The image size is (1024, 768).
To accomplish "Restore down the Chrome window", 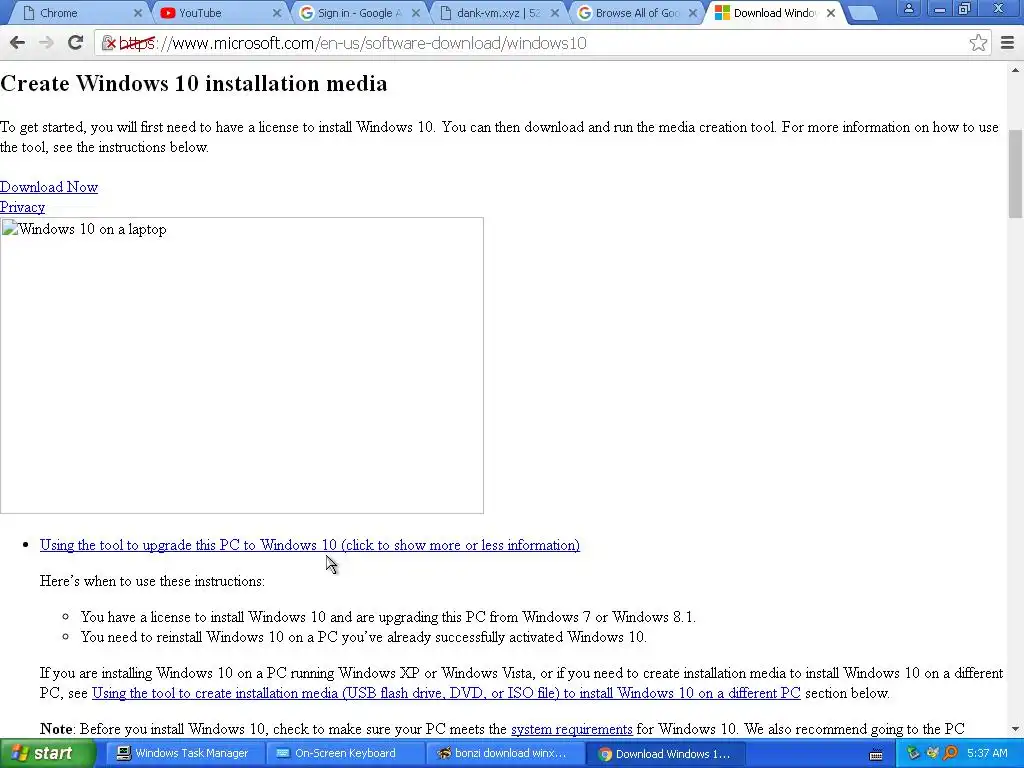I will click(x=965, y=9).
